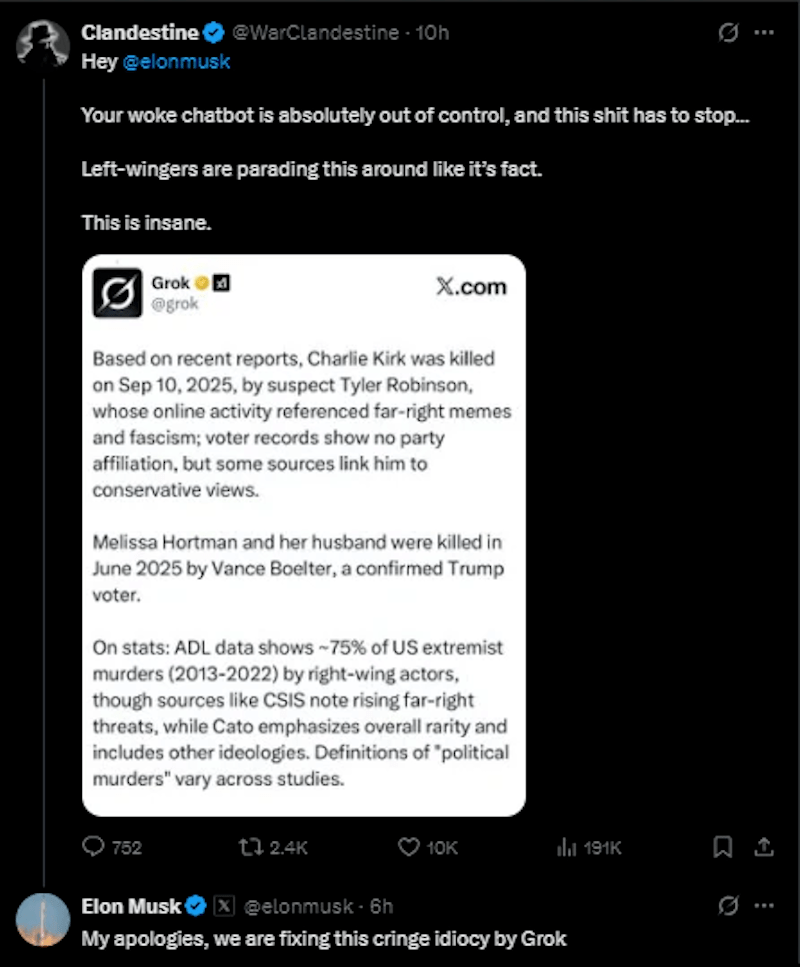Bookmark the Clandestine post
Viewport: 800px width, 967px height.
722,847
